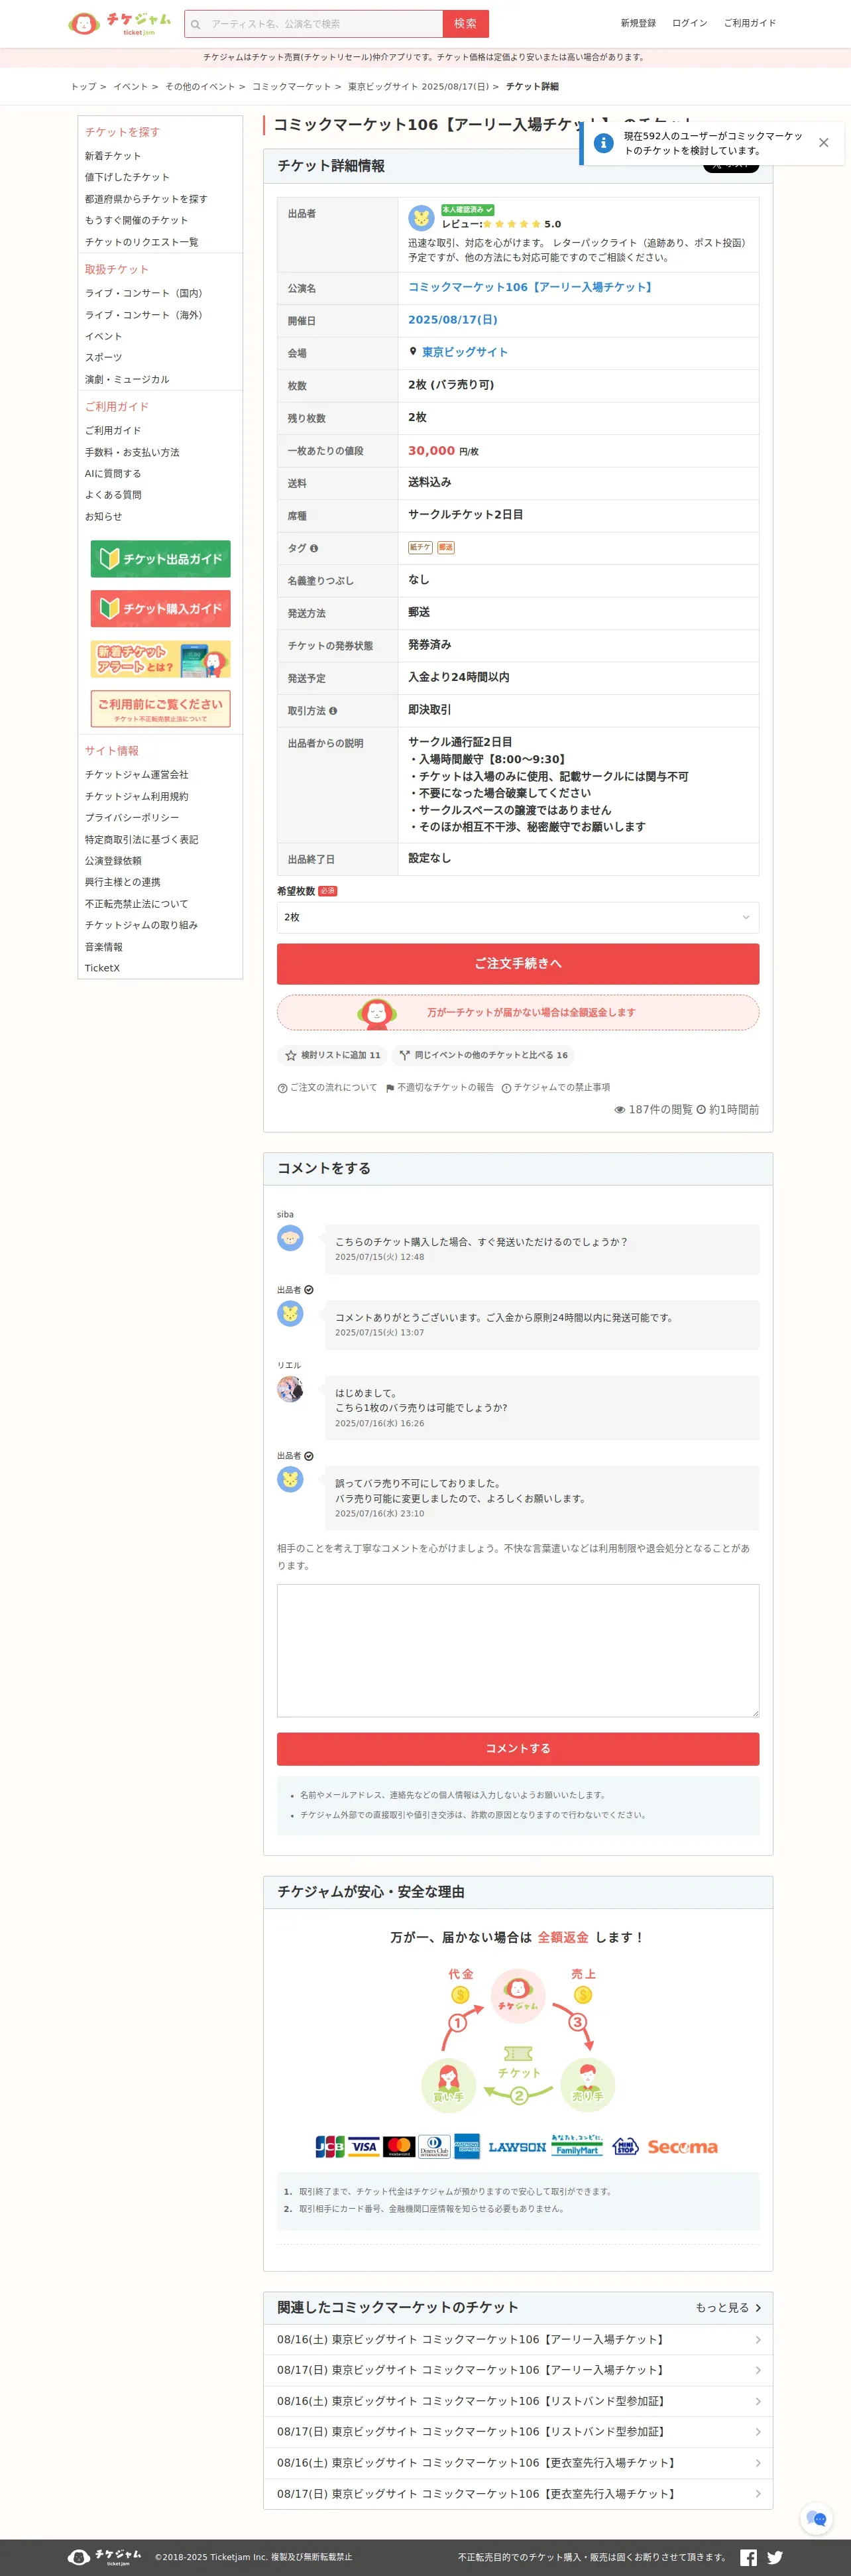Open the chat support bubble icon
The image size is (851, 2576).
click(x=816, y=2518)
